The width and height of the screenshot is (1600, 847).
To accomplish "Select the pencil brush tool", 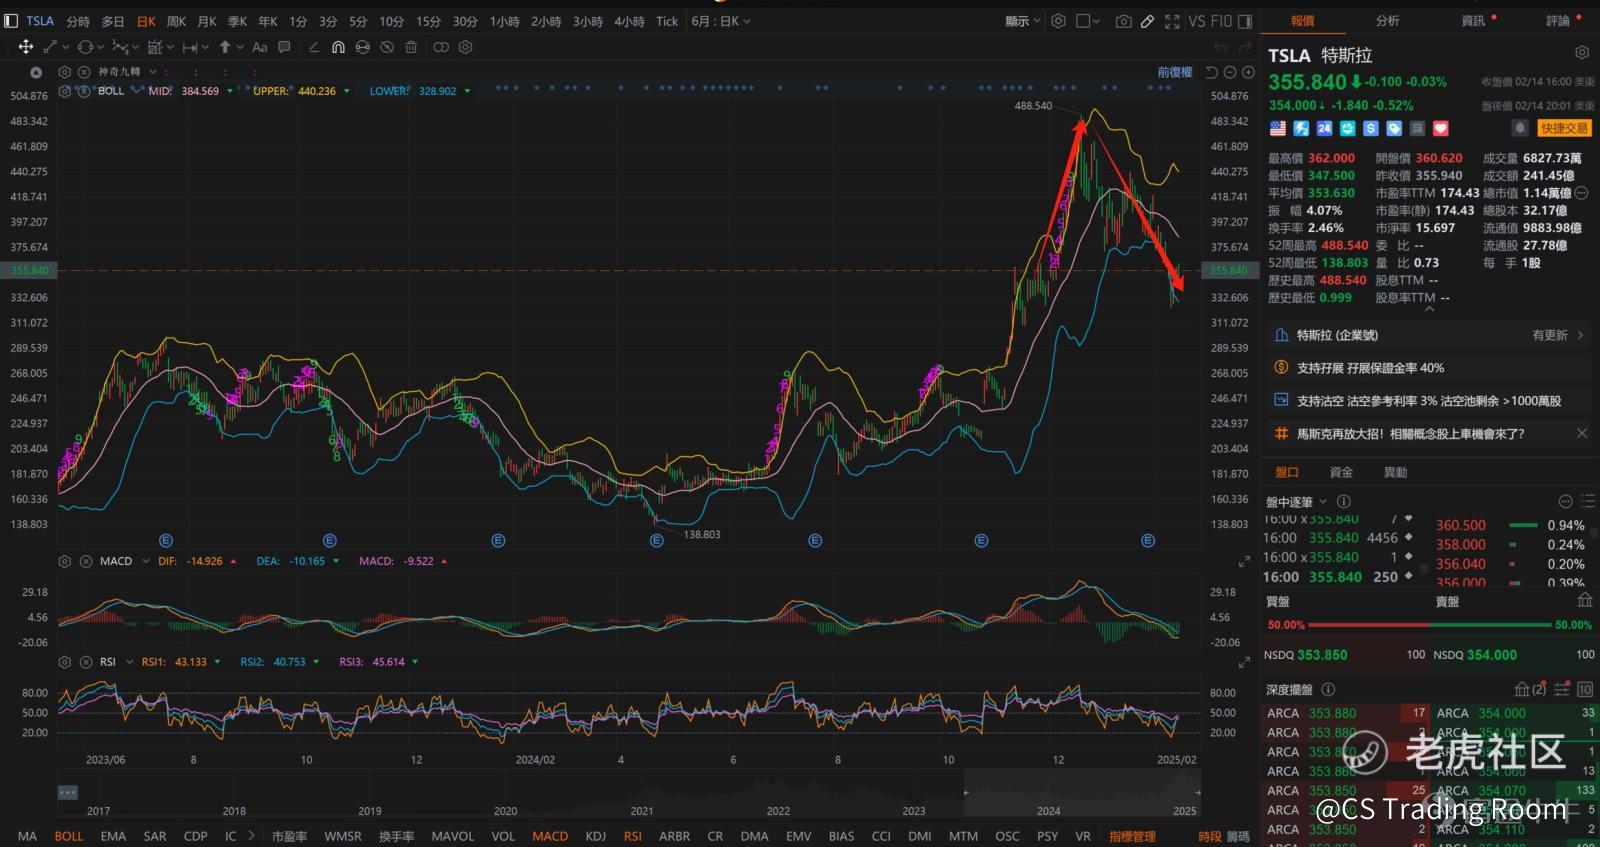I will click(314, 47).
